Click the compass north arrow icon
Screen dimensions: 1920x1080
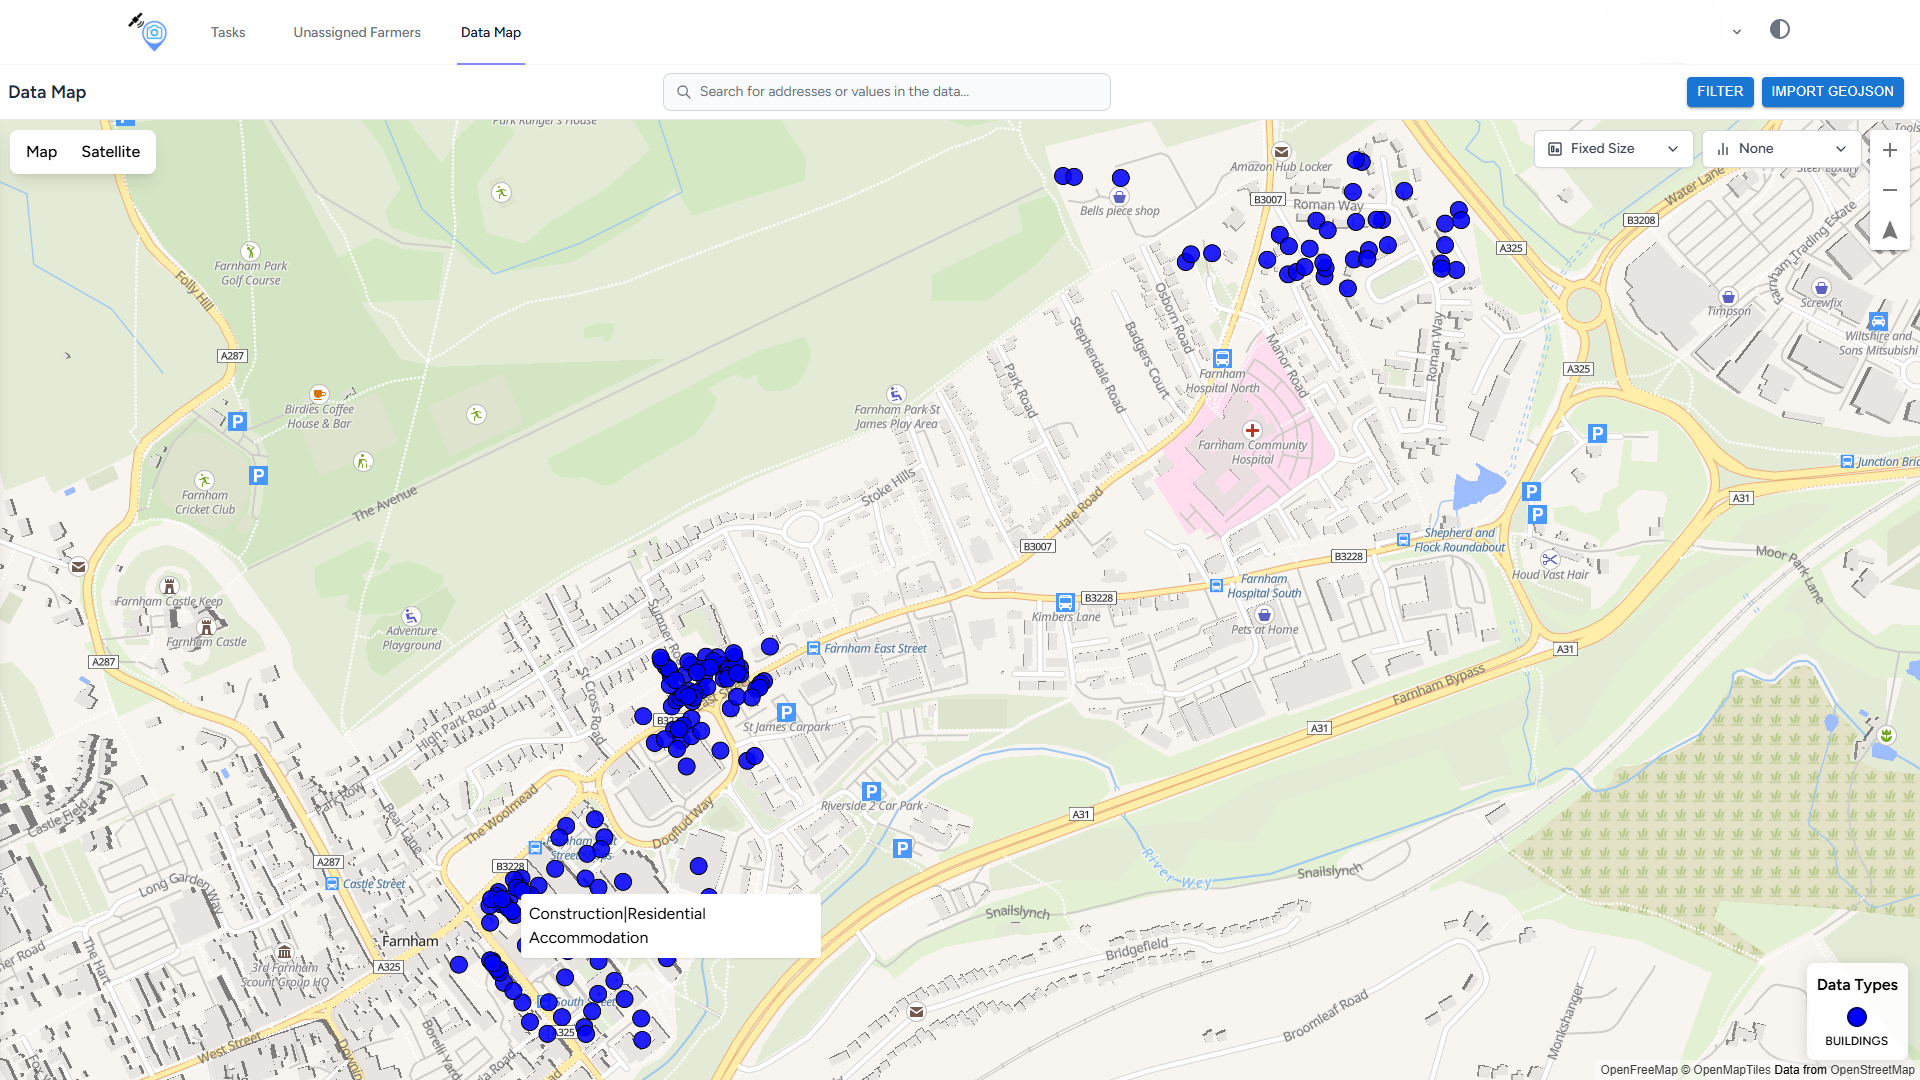pos(1889,230)
